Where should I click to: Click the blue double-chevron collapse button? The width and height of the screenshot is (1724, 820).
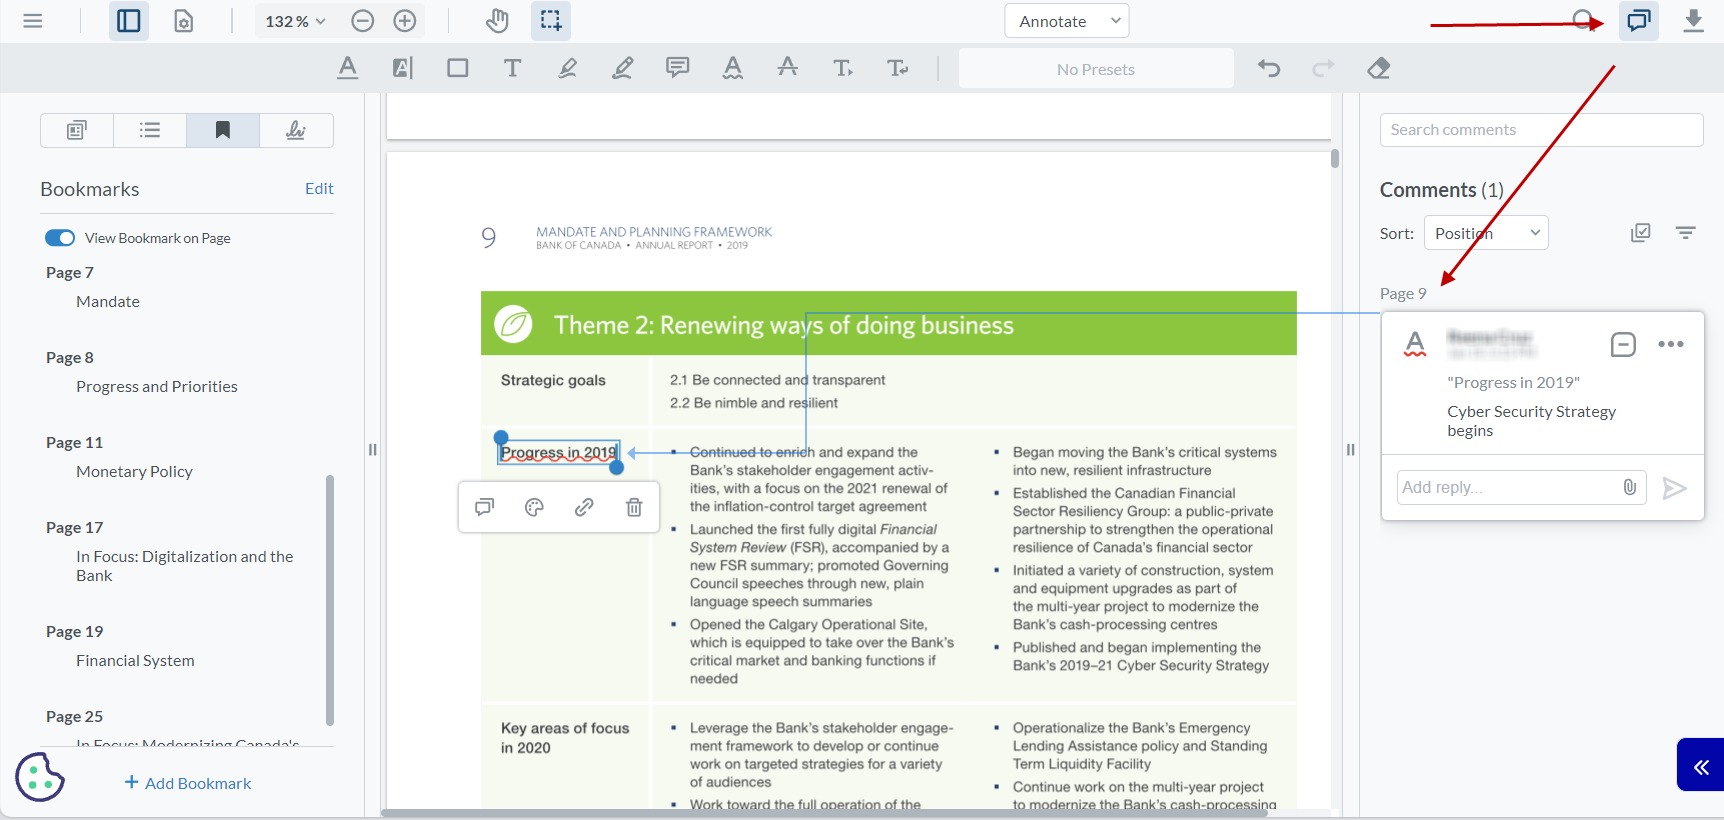(1700, 765)
